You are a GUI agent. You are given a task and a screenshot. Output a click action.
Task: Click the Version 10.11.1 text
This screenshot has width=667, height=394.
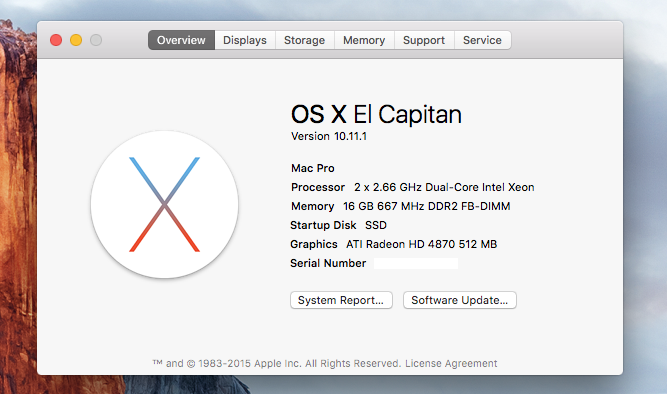point(329,136)
